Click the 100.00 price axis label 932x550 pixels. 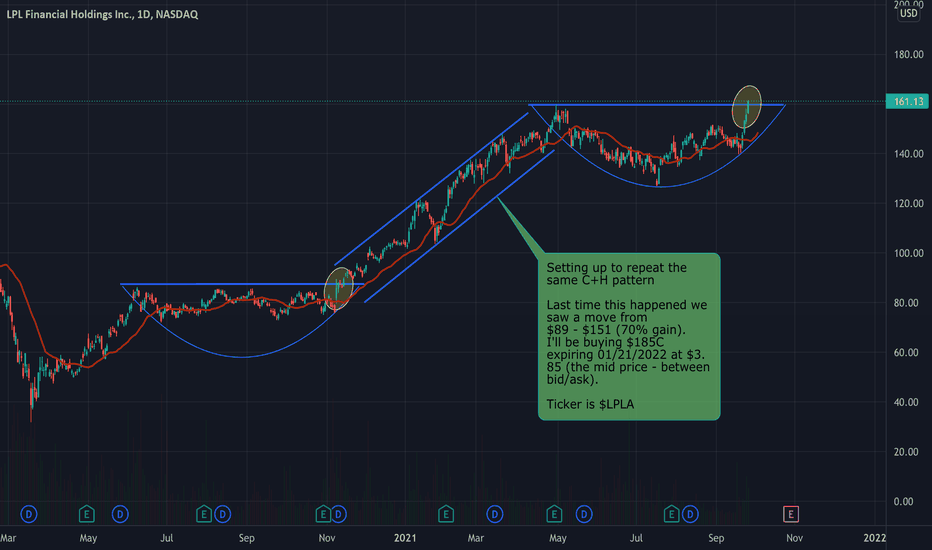909,253
